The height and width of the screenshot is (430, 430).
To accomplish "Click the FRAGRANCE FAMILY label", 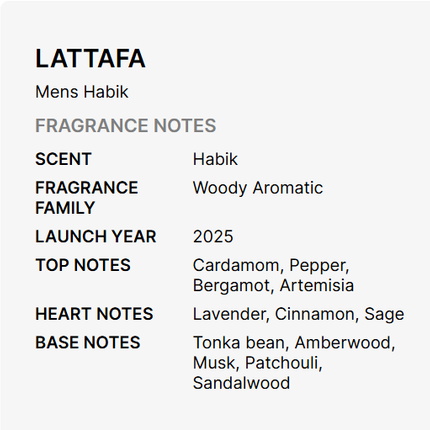I will [x=87, y=198].
